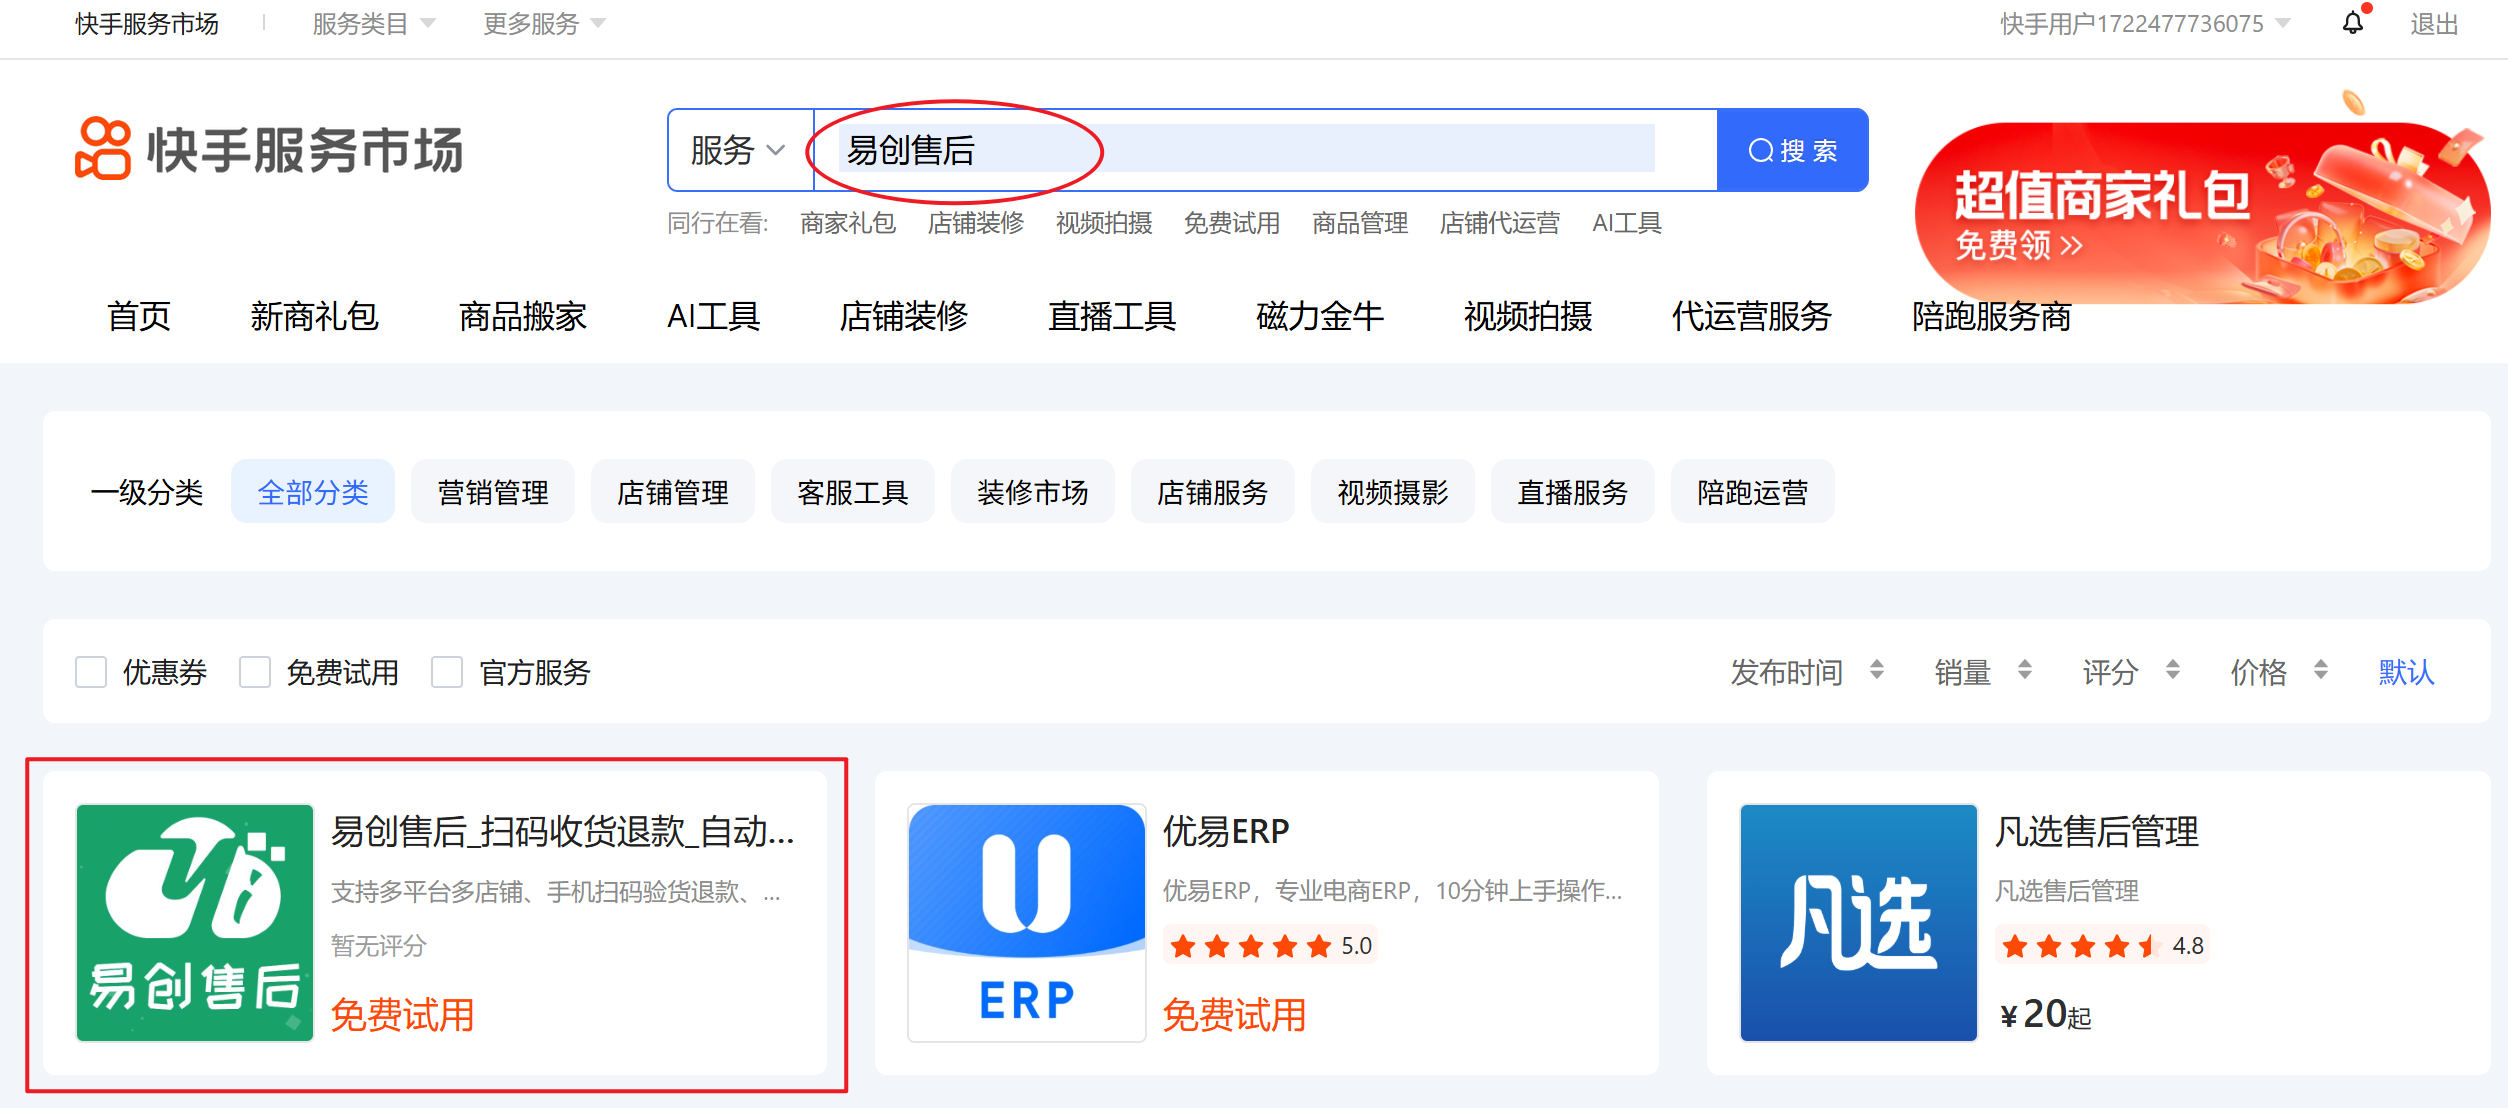Tick the 官方服务 checkbox
This screenshot has height=1108, width=2508.
(x=447, y=672)
